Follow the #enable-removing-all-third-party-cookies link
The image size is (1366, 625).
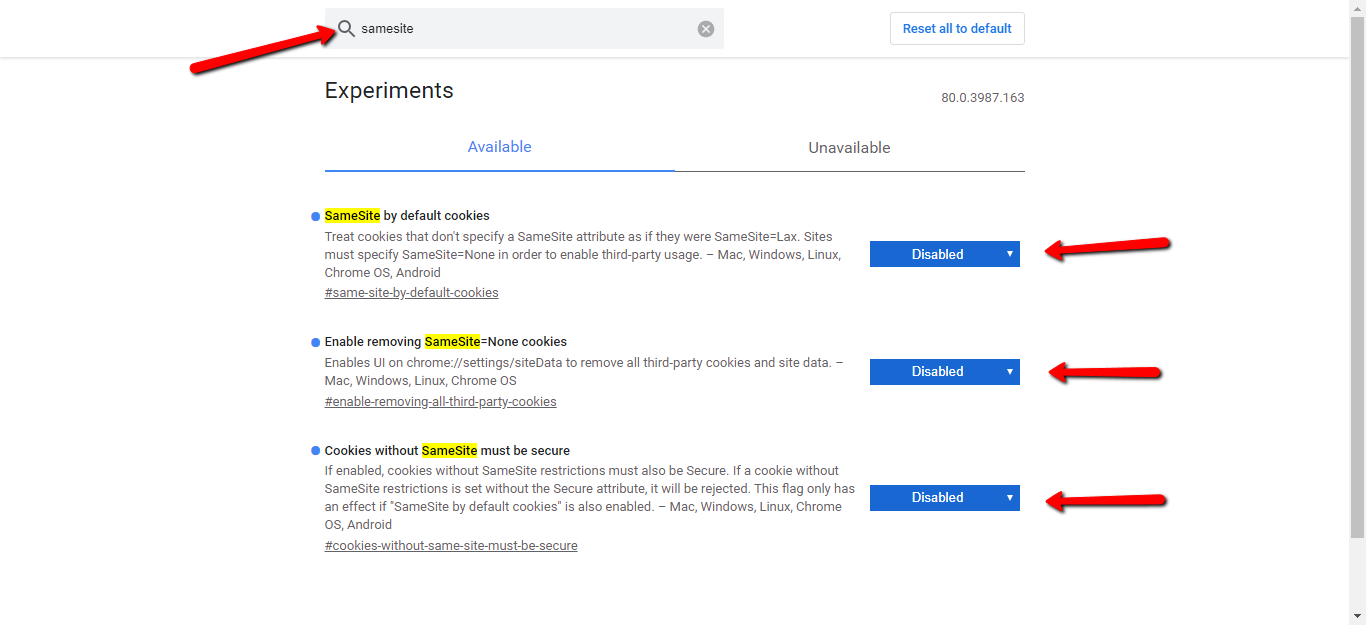(x=440, y=402)
